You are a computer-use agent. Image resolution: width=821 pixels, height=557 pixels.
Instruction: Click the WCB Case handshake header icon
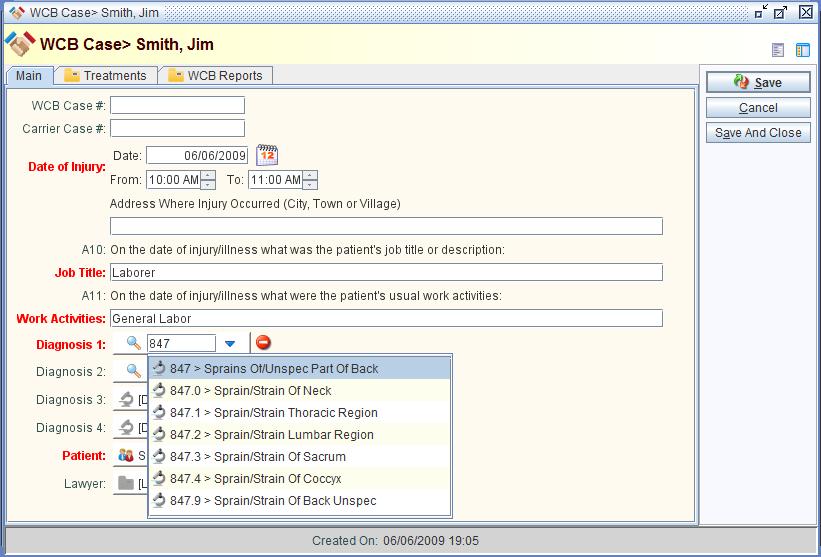[20, 44]
